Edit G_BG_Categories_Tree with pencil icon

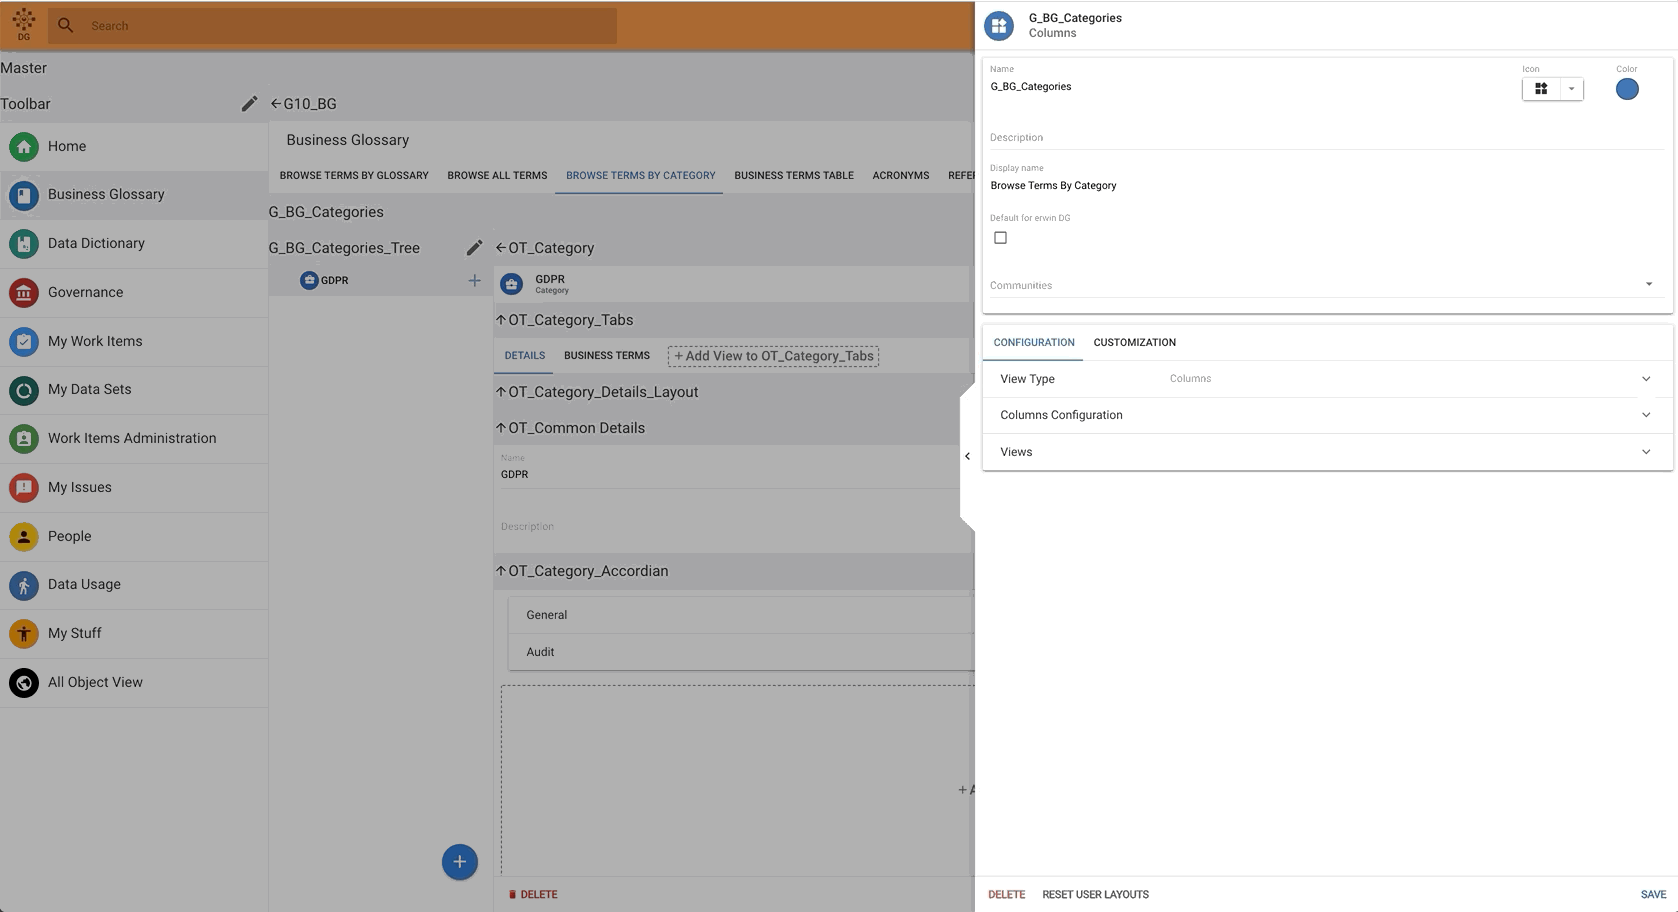pos(474,248)
